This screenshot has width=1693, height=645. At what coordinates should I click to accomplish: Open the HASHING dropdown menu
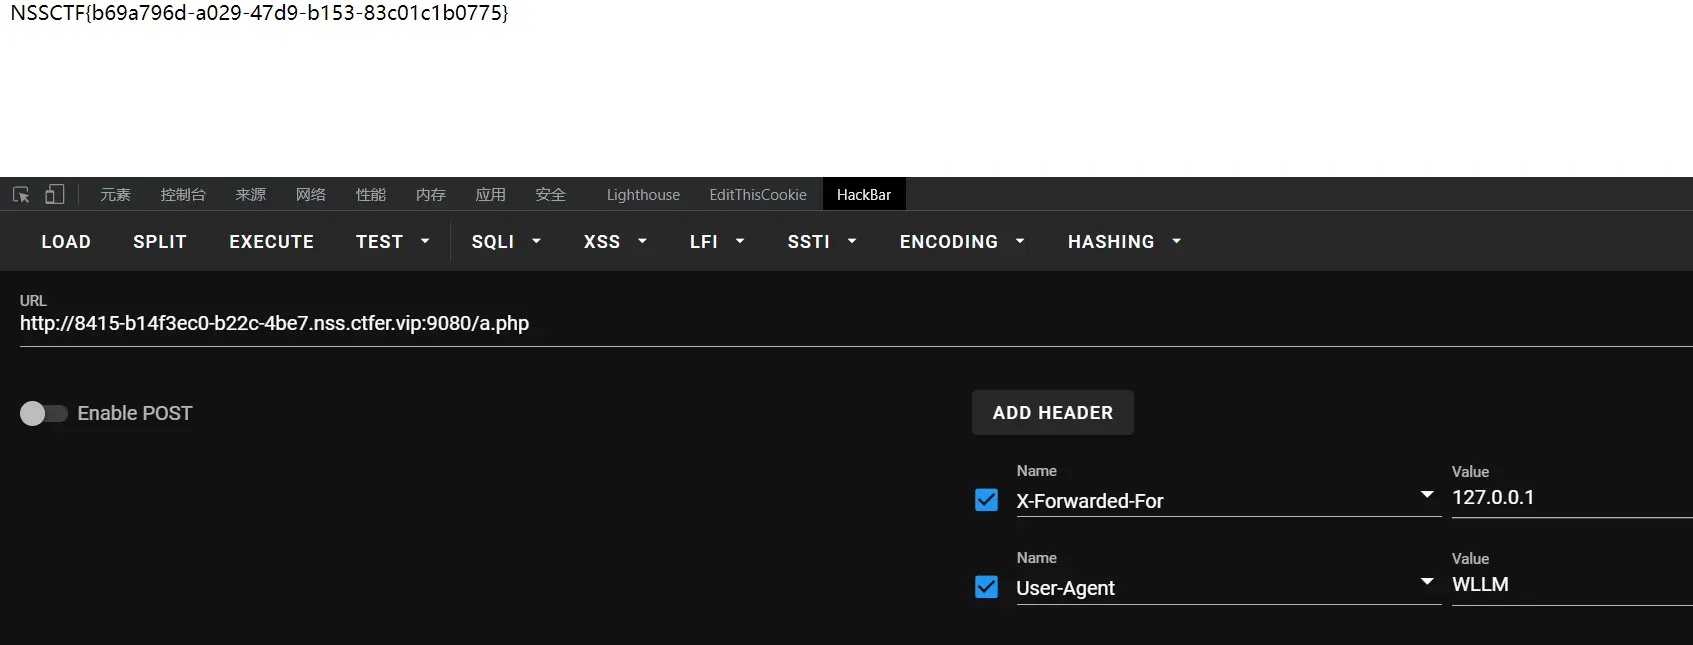coord(1124,242)
